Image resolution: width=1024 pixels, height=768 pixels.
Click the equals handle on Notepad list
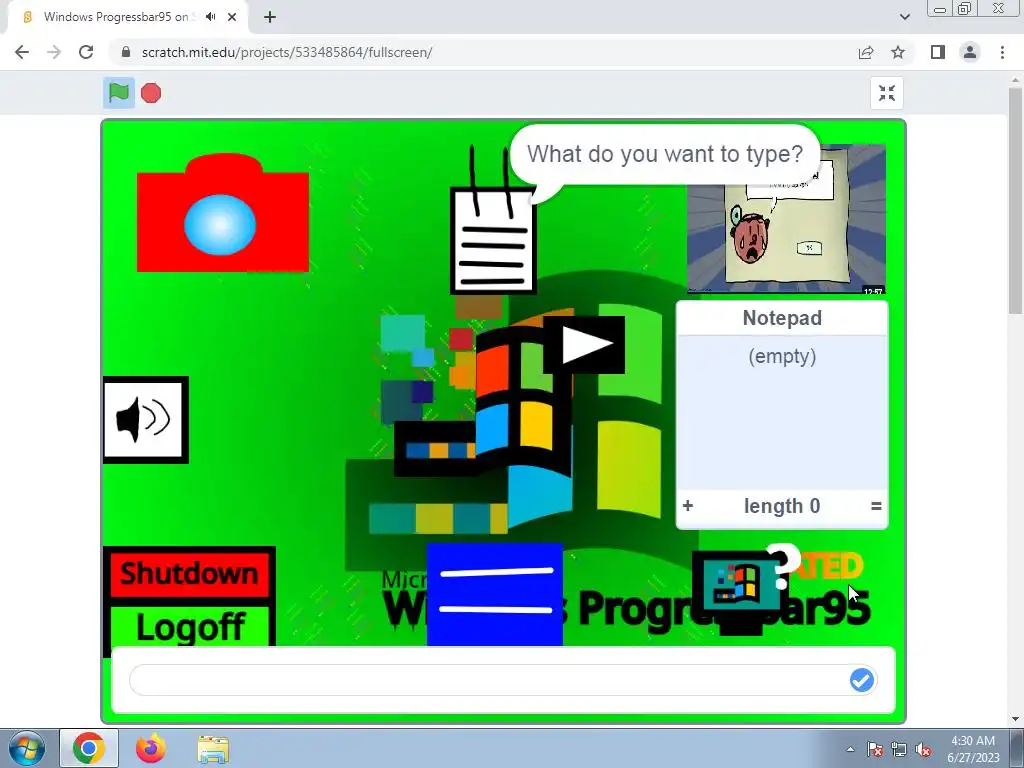tap(876, 506)
